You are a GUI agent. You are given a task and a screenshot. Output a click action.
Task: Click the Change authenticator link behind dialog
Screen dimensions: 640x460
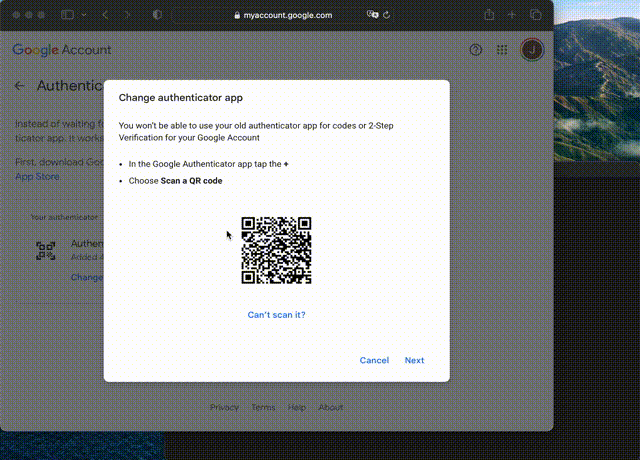point(87,278)
